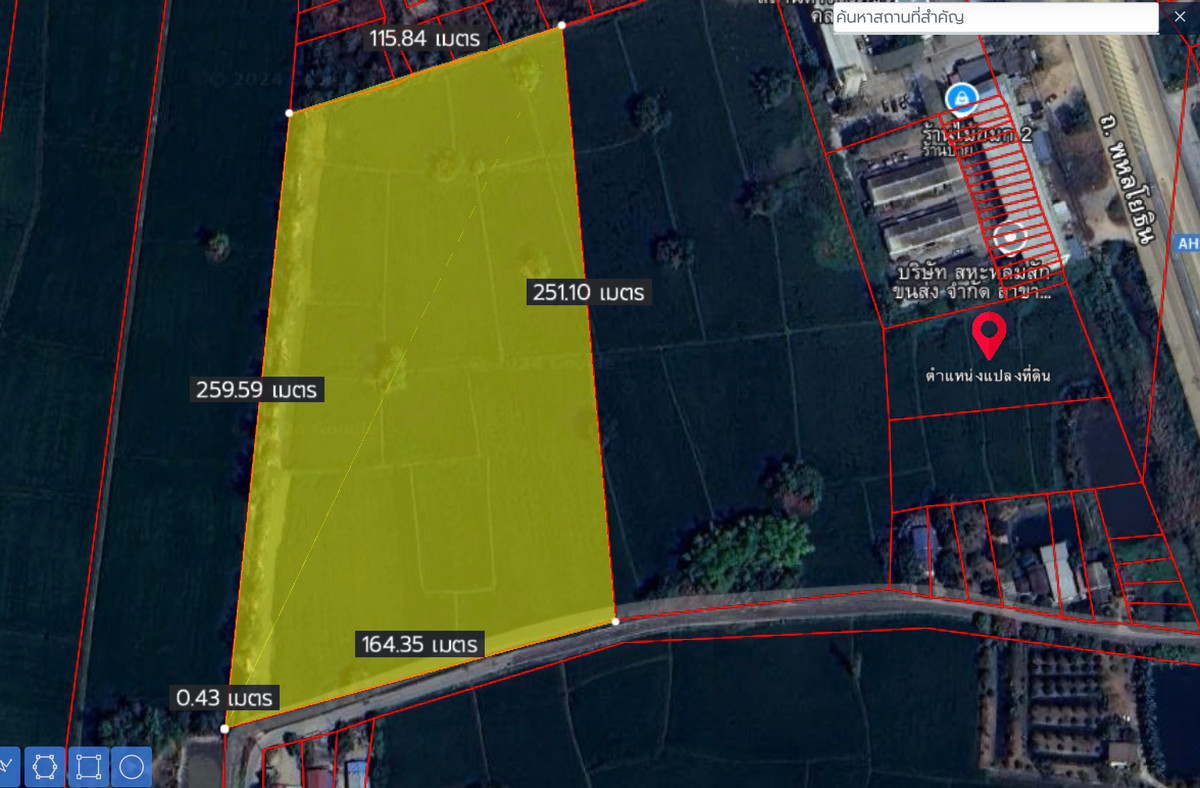Click the 164.35 เมตร measurement label

tap(420, 644)
